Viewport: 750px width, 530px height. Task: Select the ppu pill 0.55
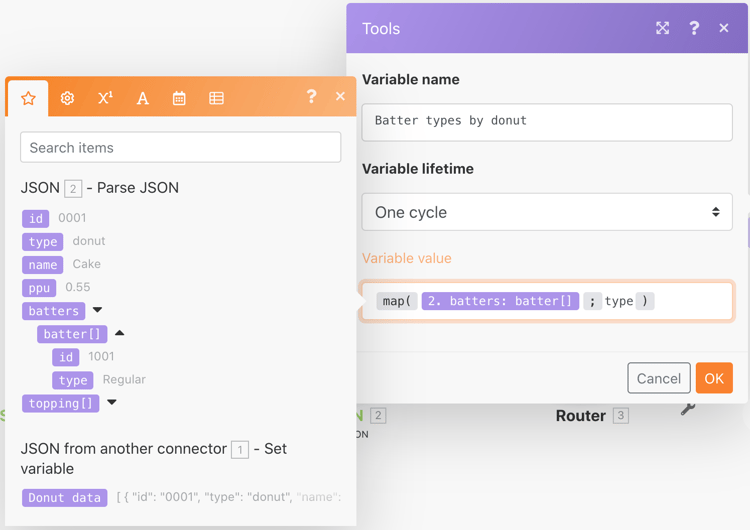39,288
